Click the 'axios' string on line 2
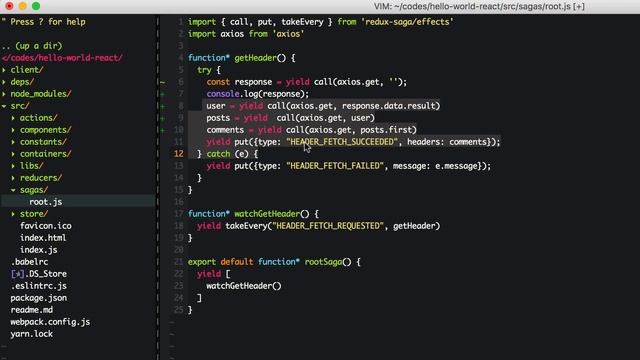640x360 pixels. coord(288,34)
